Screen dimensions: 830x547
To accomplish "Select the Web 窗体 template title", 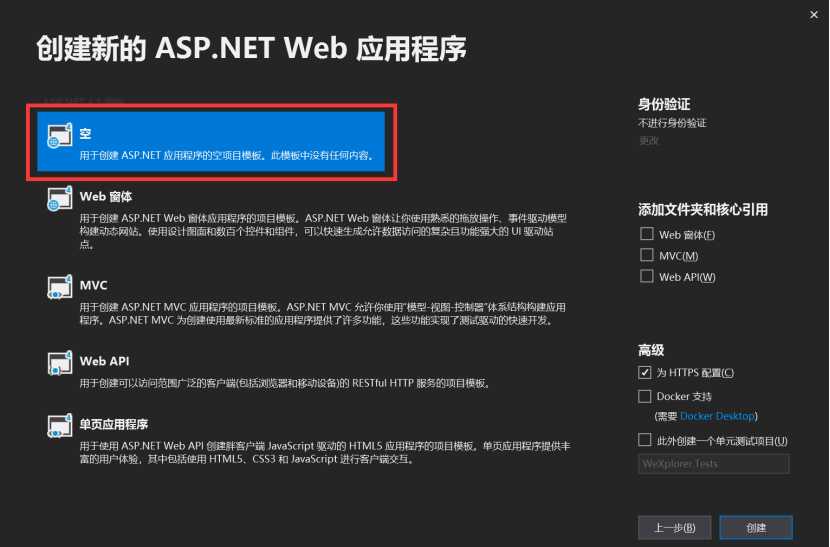I will click(x=106, y=196).
